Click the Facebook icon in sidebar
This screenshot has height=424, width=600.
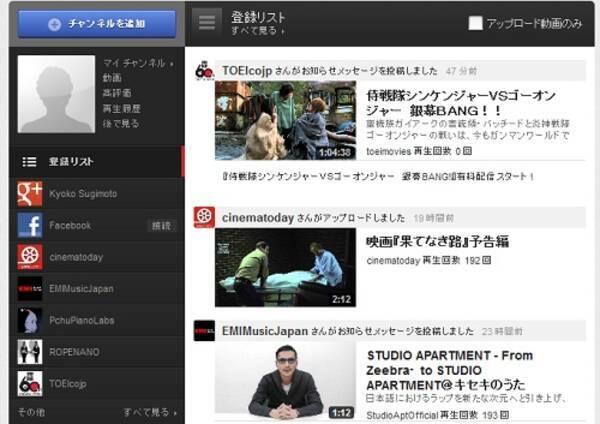pos(29,225)
